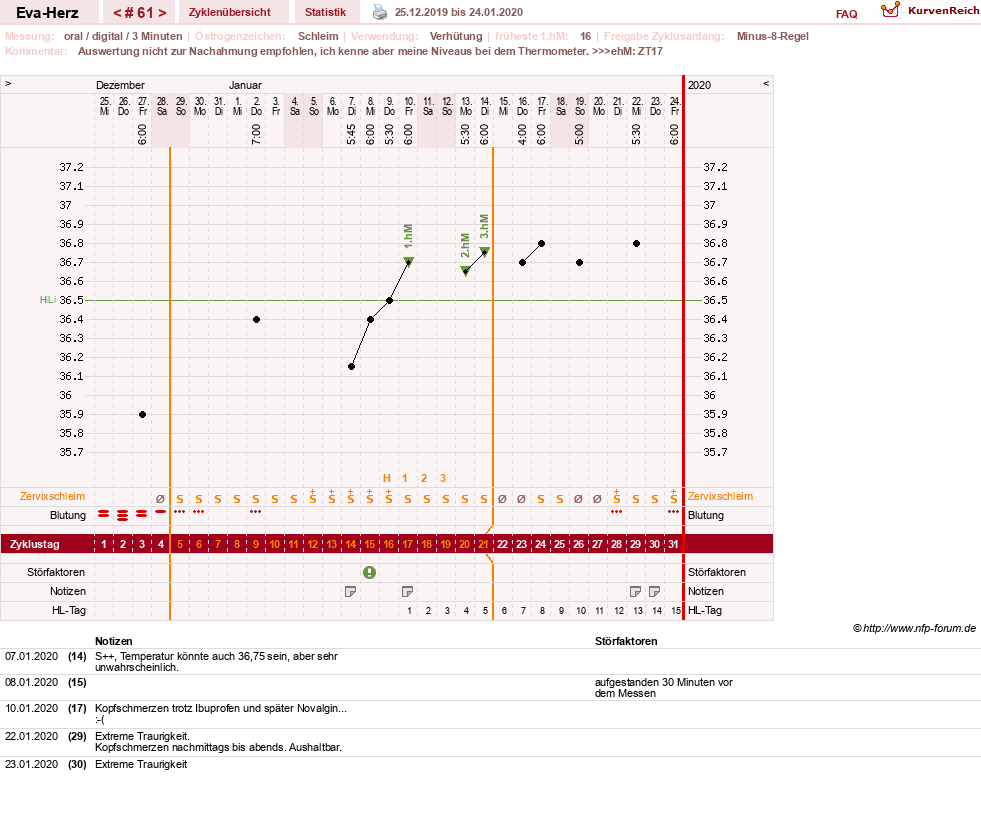The height and width of the screenshot is (816, 981).
Task: Click the Januar month label
Action: 245,85
